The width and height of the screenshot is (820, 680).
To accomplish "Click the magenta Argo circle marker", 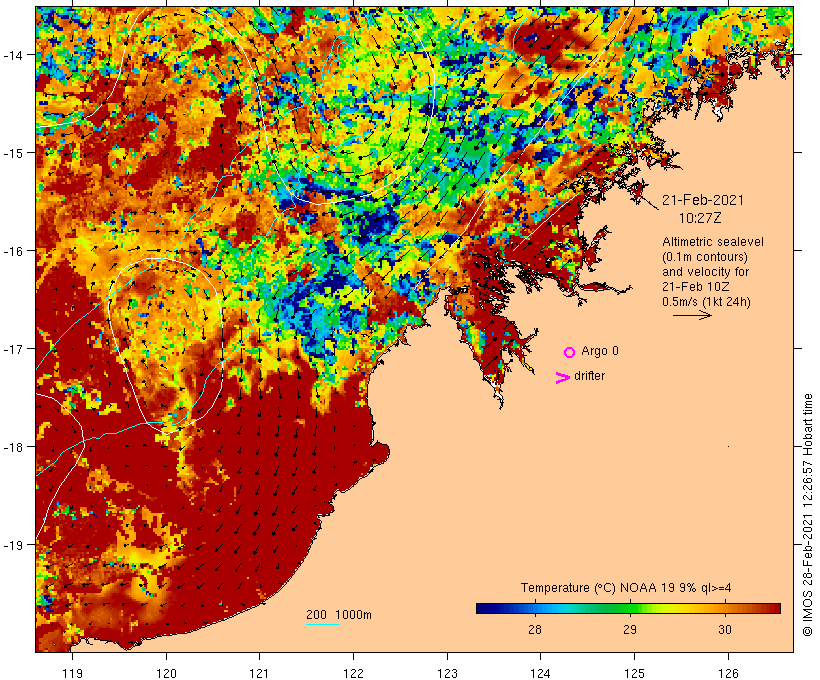I will 570,353.
